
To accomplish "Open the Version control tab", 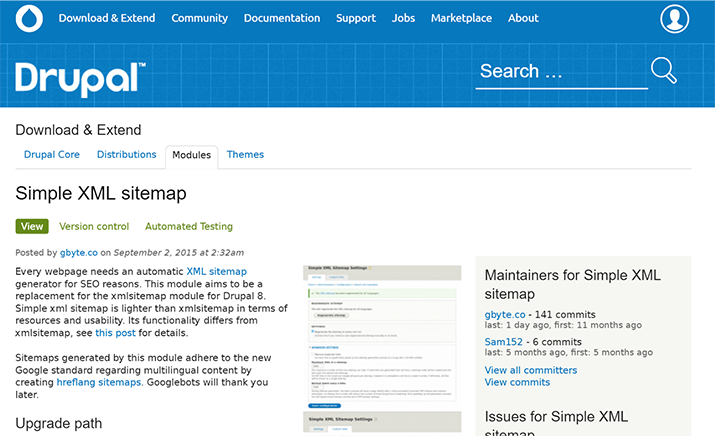I will [x=94, y=226].
